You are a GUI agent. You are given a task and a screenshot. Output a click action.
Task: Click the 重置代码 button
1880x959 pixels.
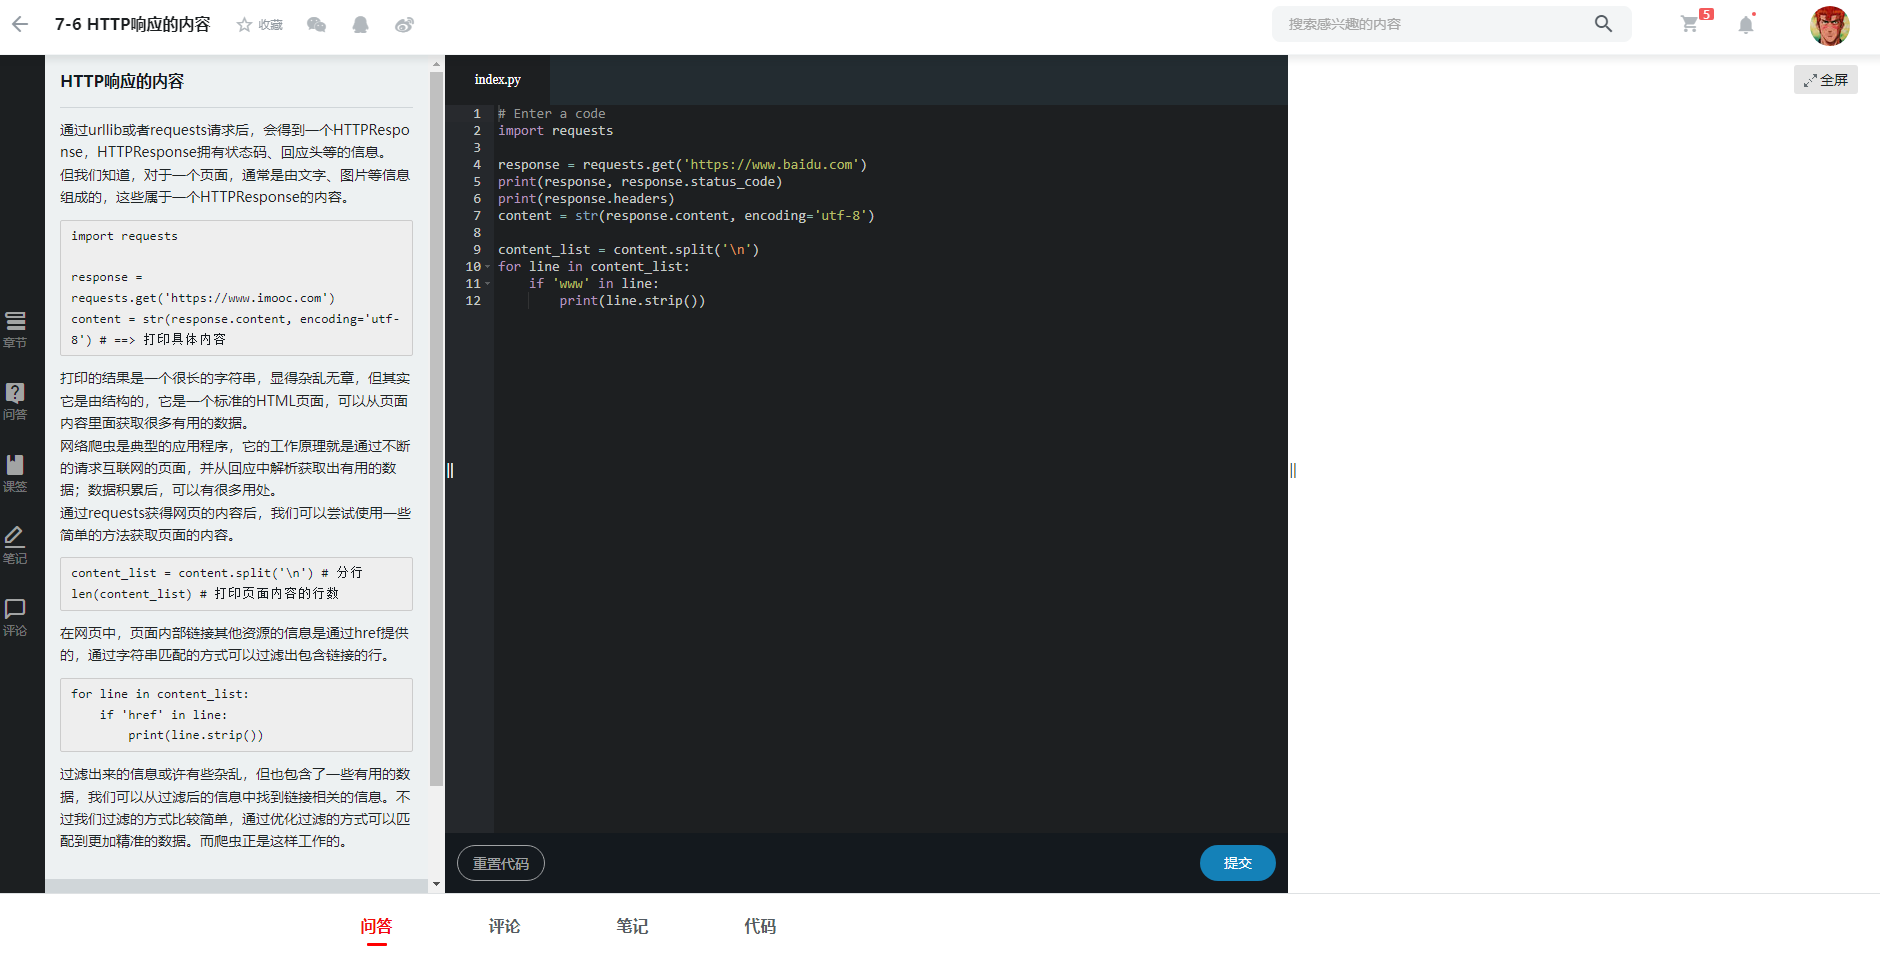(x=501, y=863)
